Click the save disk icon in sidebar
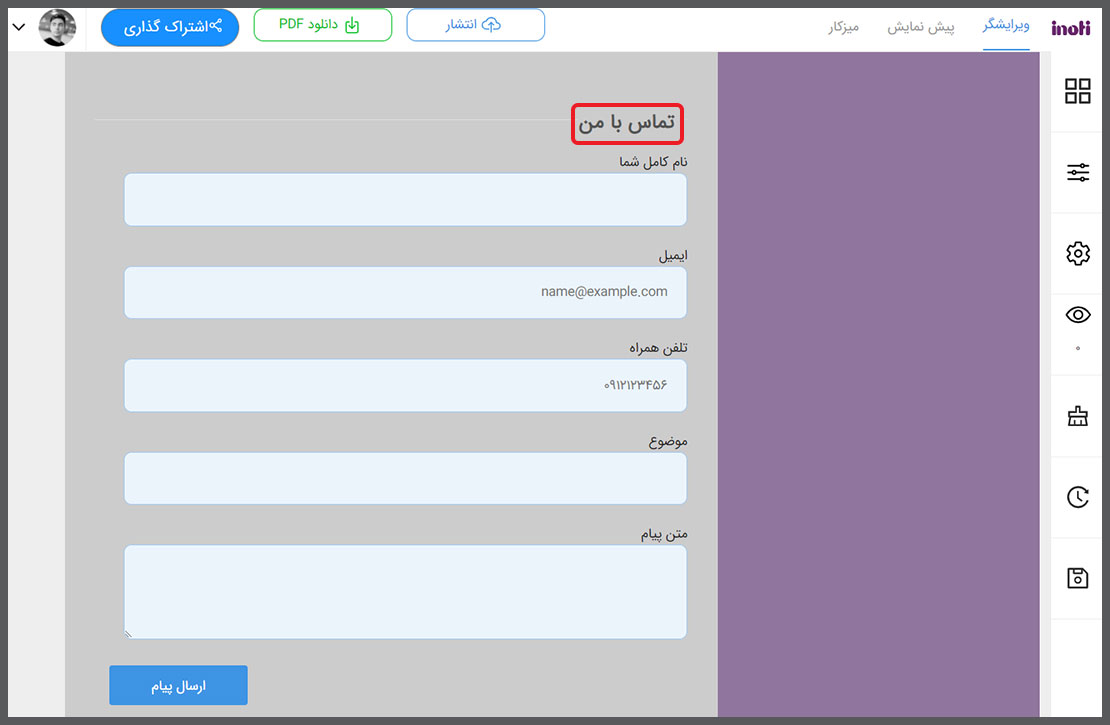The height and width of the screenshot is (725, 1110). click(x=1077, y=578)
